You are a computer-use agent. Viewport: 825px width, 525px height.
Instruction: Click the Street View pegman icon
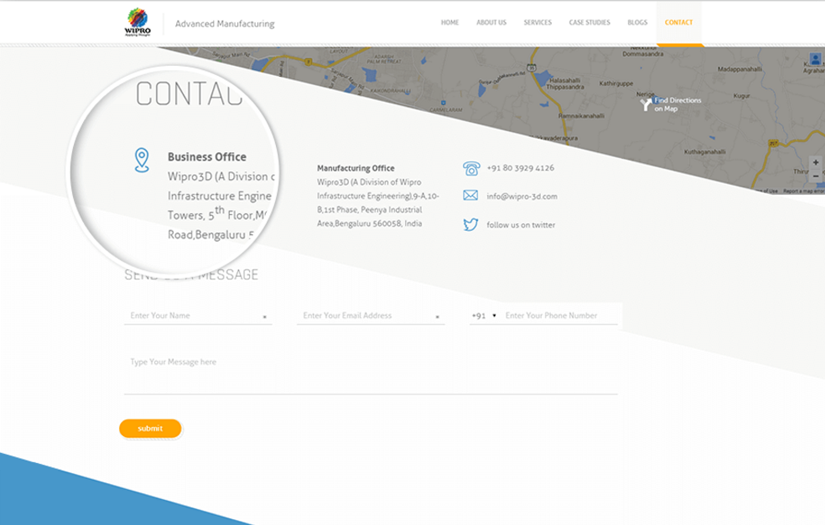(x=816, y=59)
